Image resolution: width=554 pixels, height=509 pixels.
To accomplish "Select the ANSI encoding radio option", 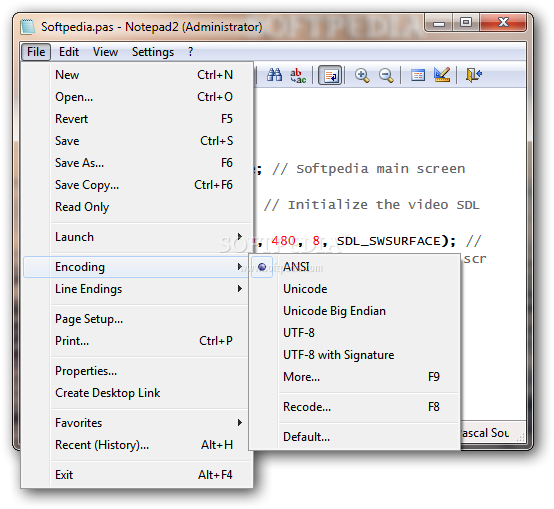I will [x=355, y=267].
